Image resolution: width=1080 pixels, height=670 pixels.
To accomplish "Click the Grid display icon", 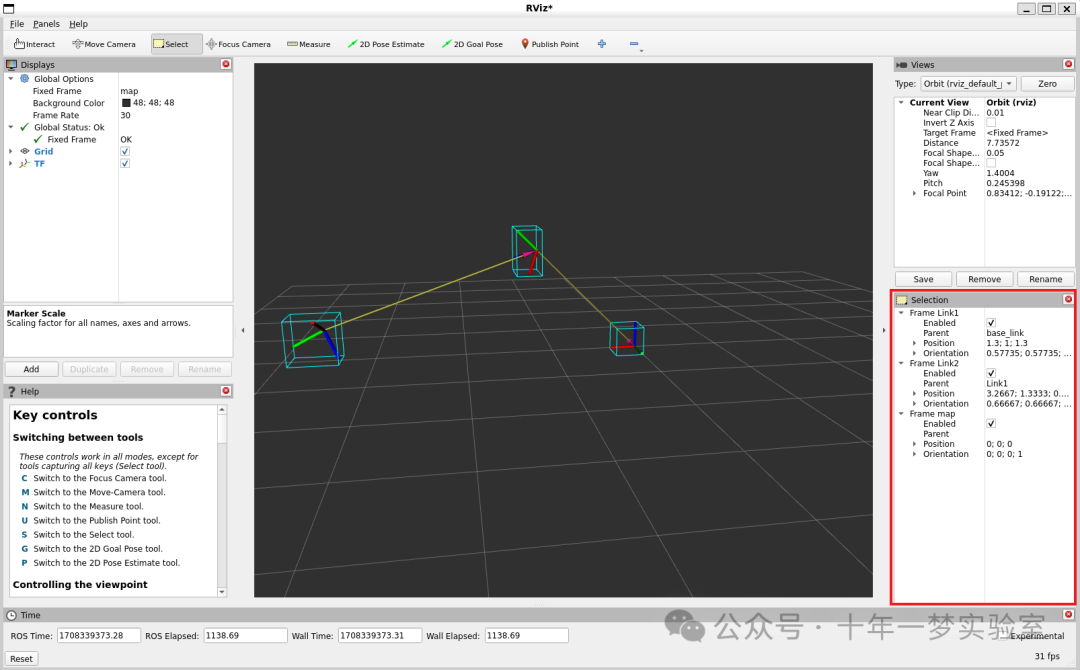I will pos(25,151).
